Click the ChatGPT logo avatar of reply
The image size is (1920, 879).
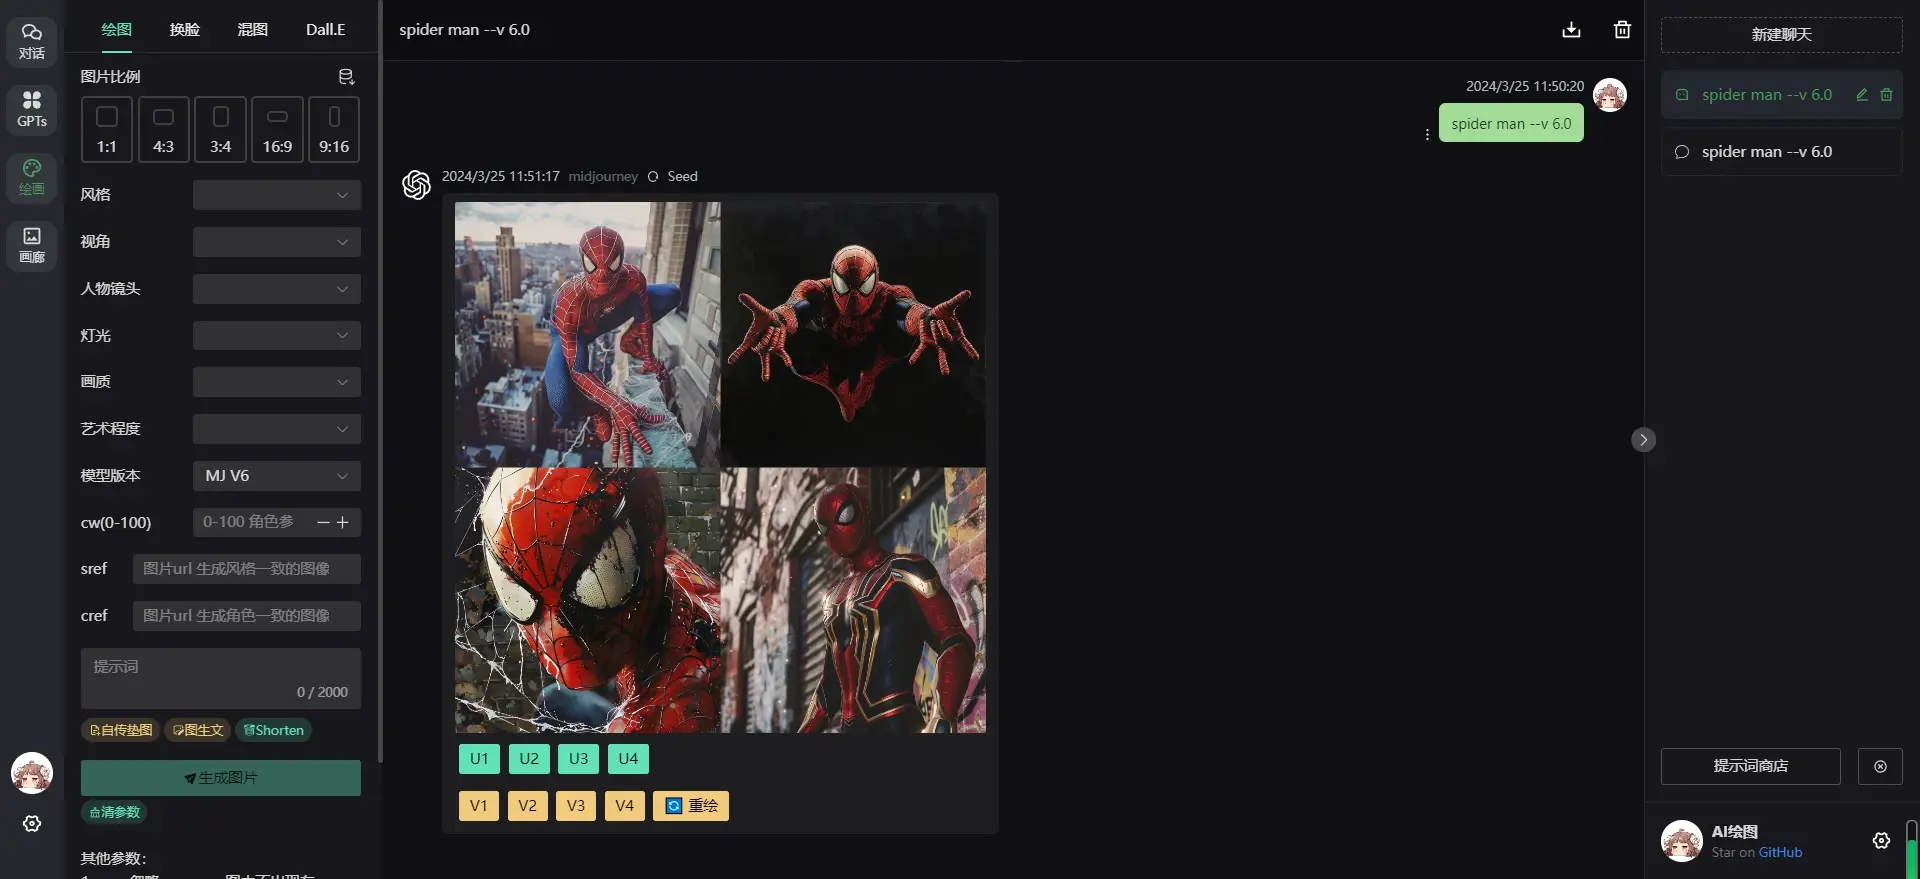[416, 185]
